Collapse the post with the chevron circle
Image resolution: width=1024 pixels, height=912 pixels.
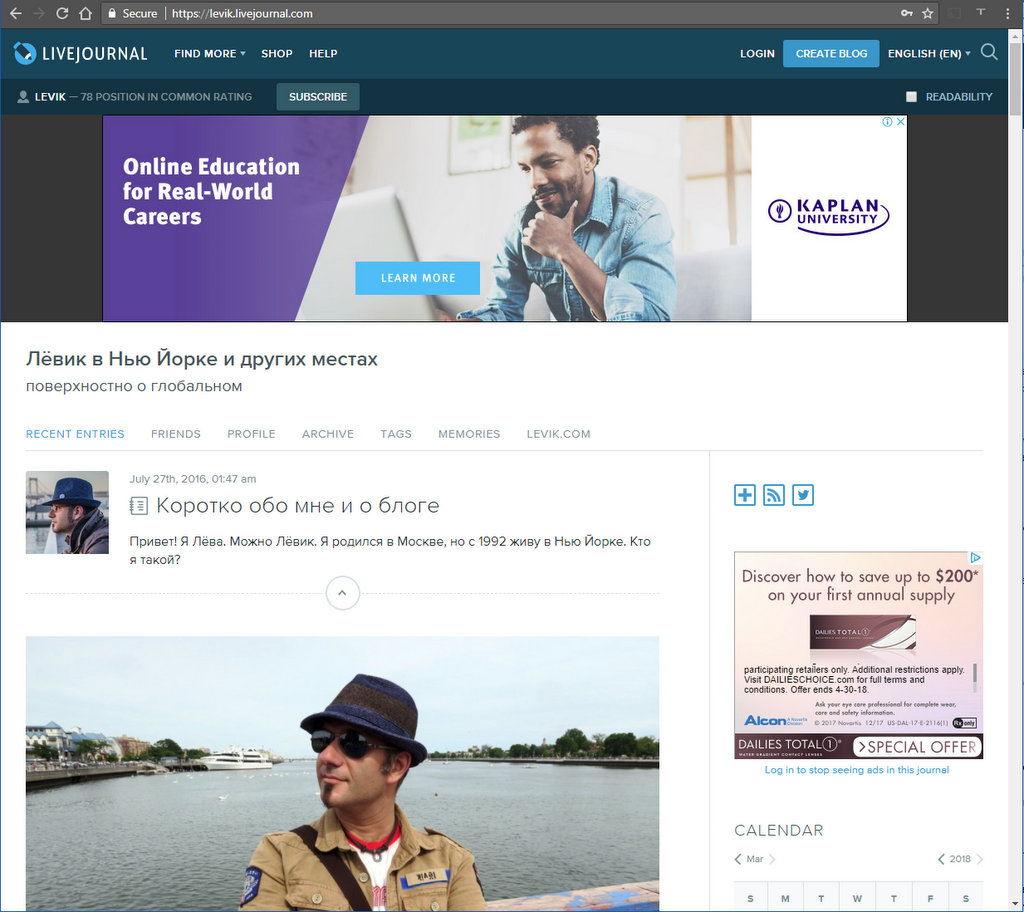click(342, 593)
